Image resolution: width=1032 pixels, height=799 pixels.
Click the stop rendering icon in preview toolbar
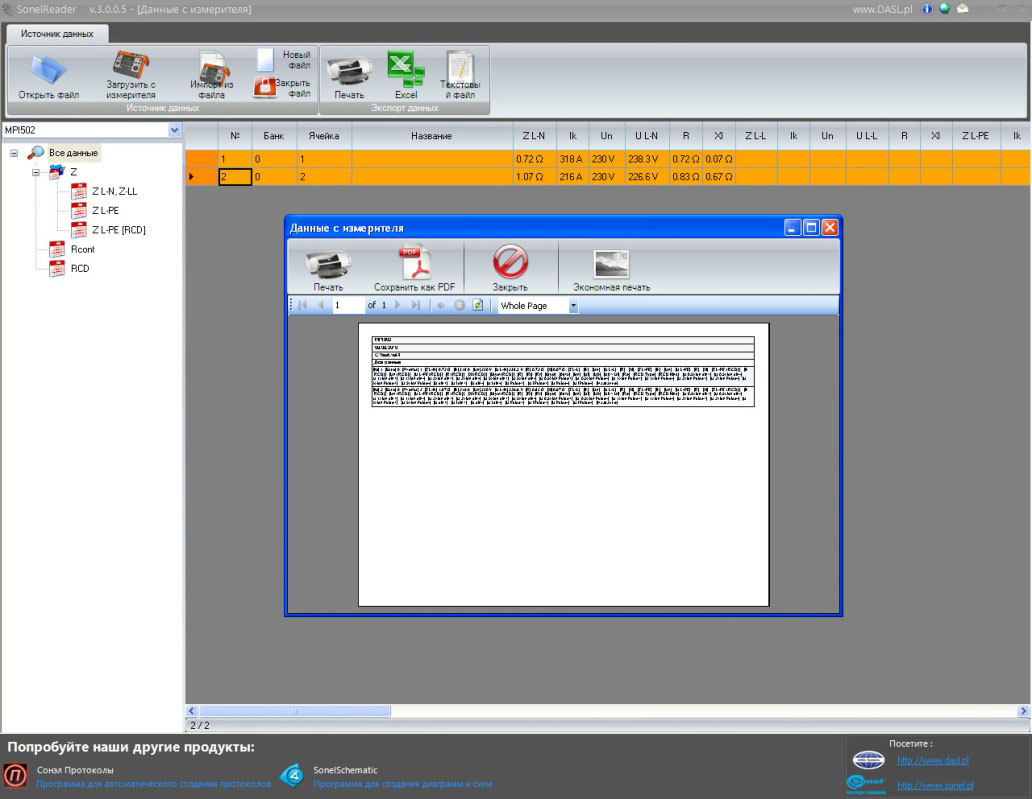(x=459, y=305)
